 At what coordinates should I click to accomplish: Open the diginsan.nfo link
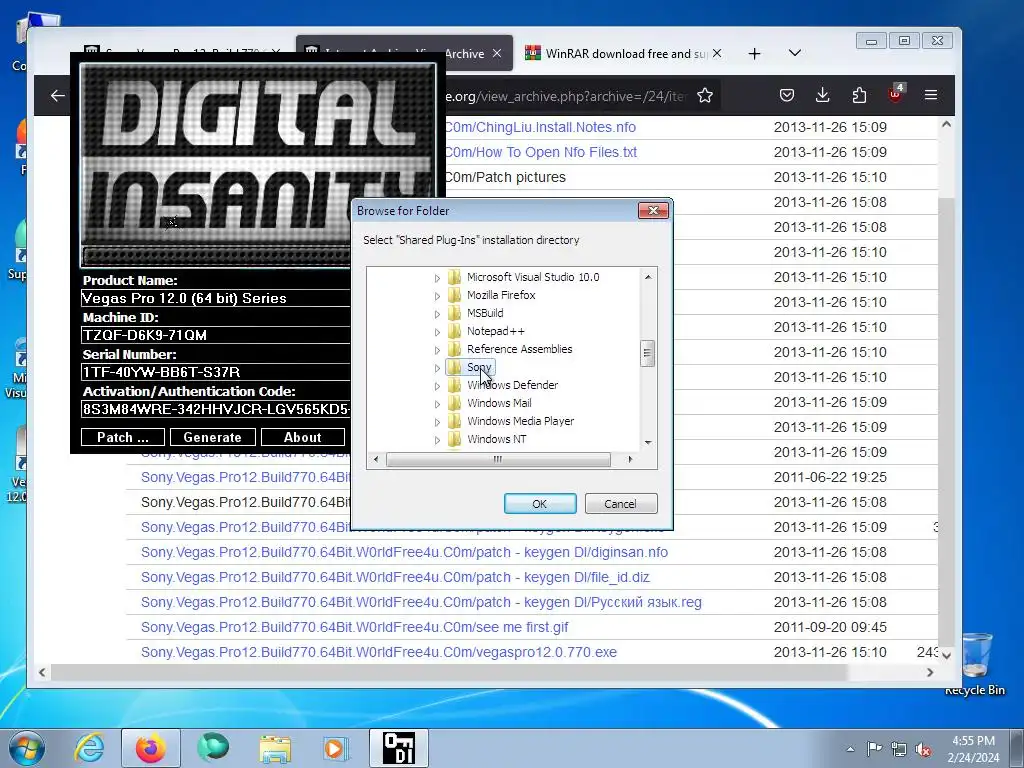pyautogui.click(x=404, y=552)
